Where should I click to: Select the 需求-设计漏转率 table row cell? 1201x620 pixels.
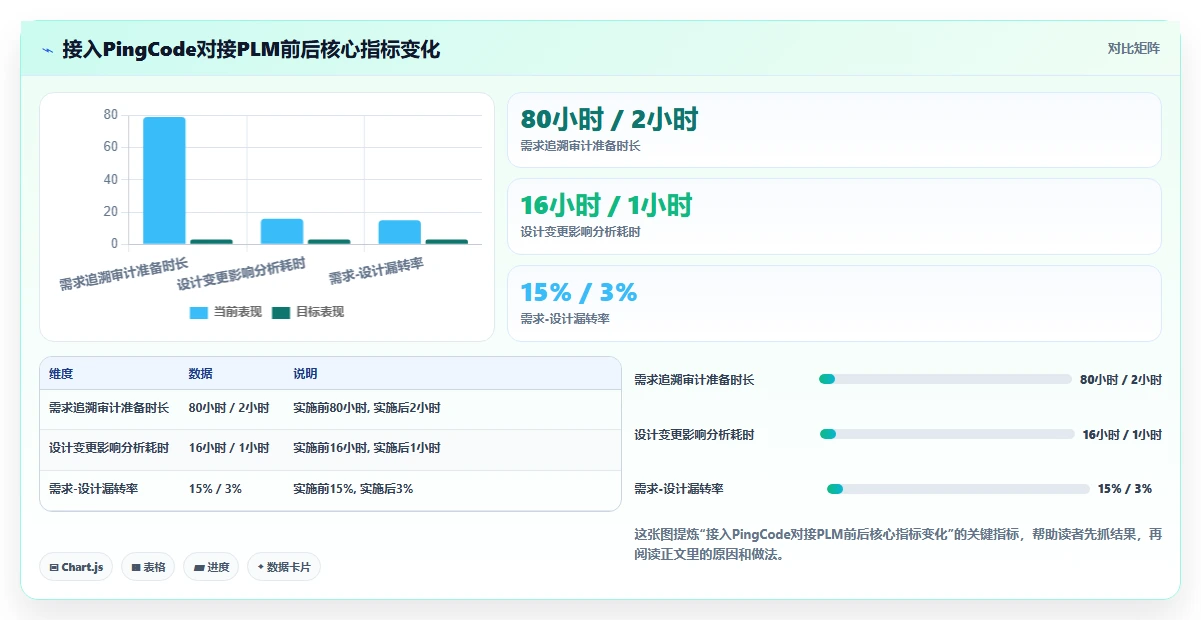coord(93,489)
